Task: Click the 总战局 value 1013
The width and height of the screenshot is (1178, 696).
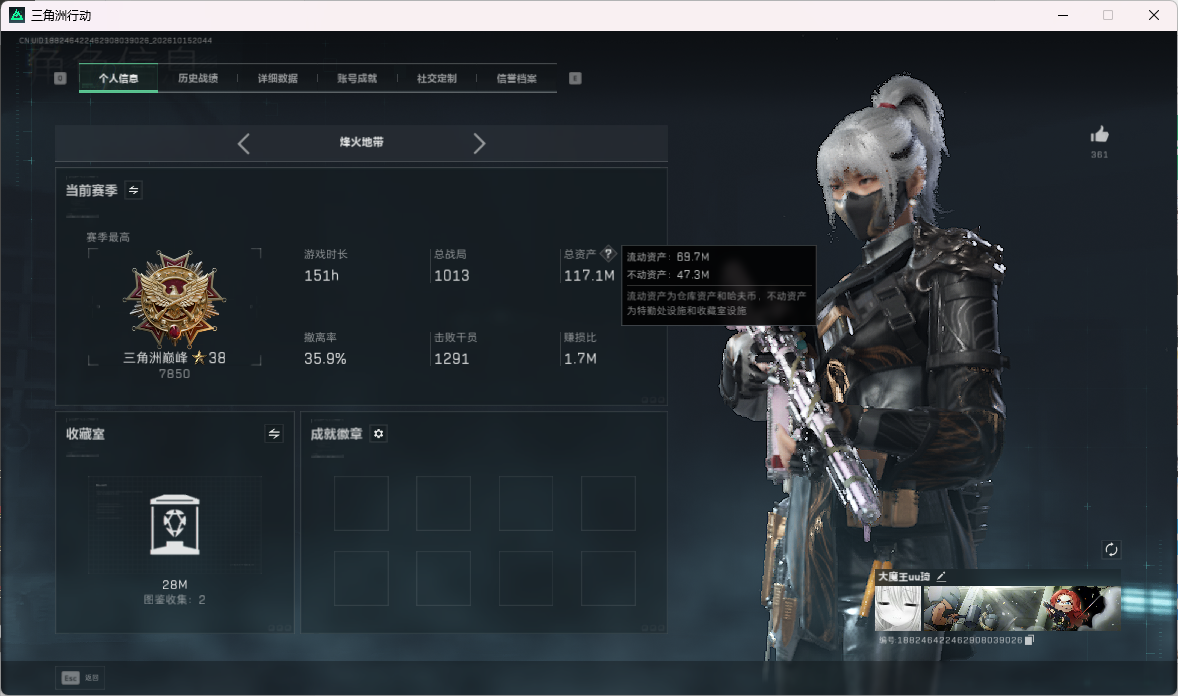Action: (x=452, y=276)
